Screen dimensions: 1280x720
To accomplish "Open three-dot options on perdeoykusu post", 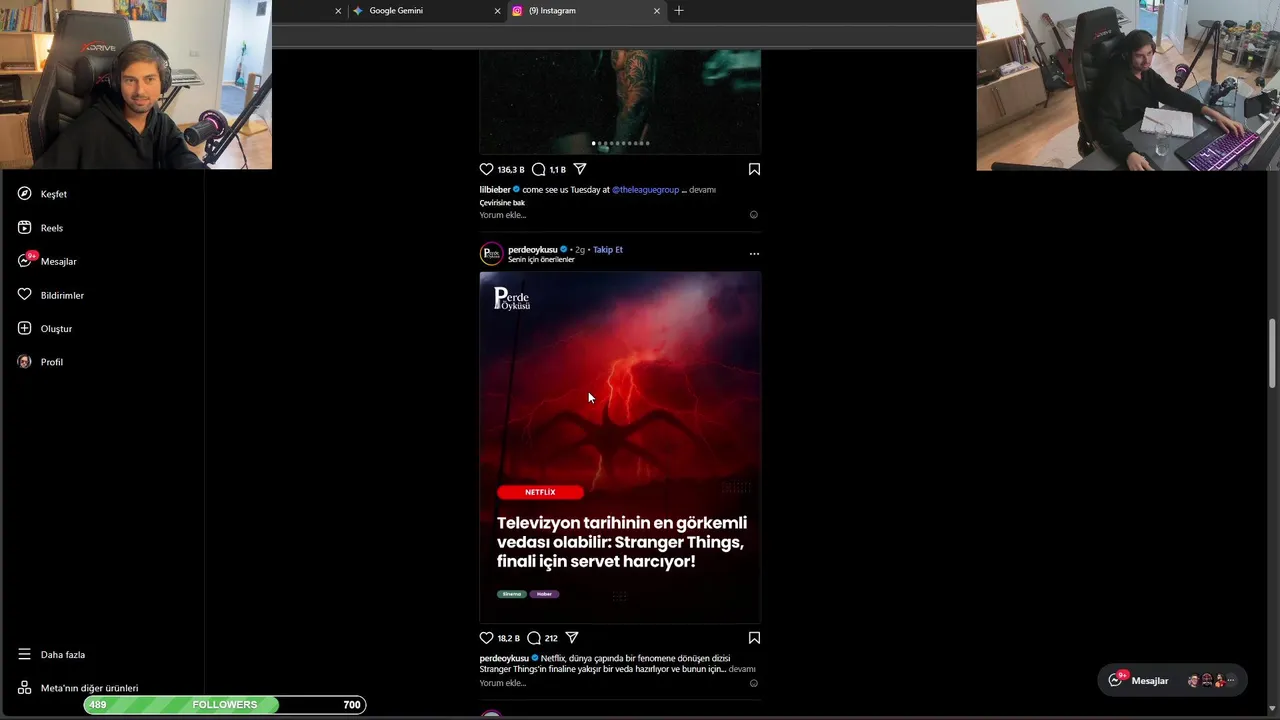I will point(754,254).
